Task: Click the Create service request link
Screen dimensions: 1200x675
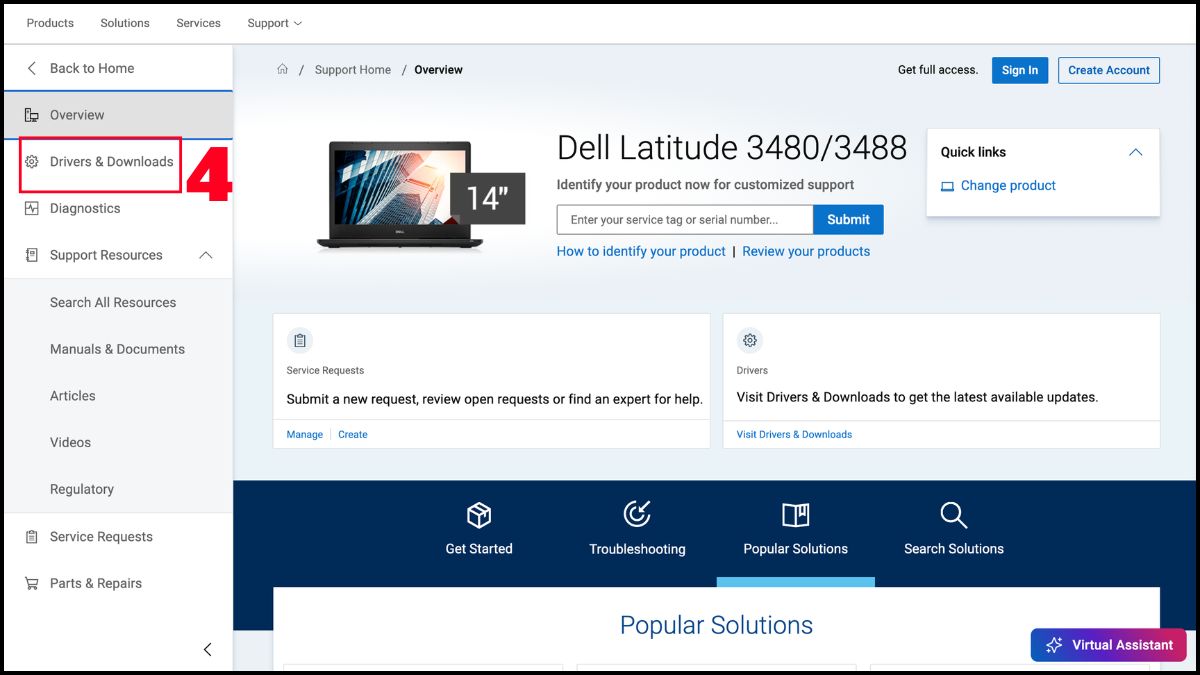Action: pyautogui.click(x=353, y=435)
